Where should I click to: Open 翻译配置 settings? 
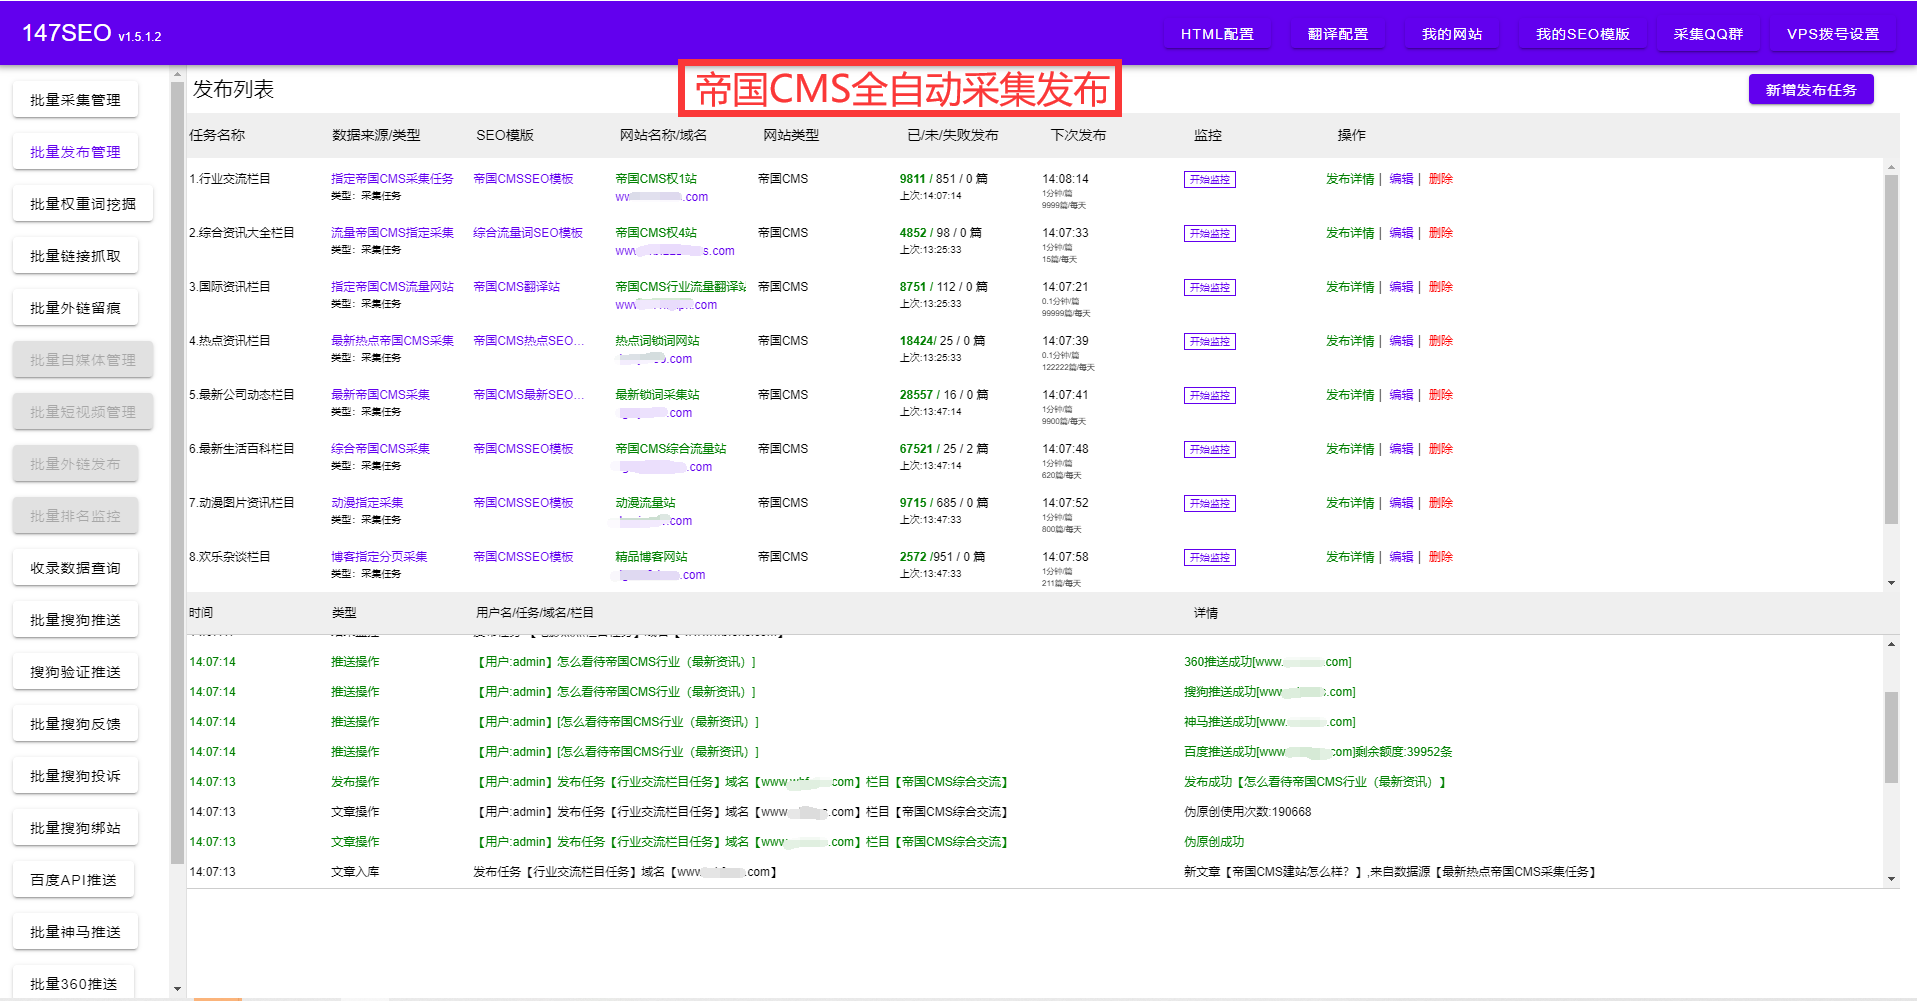tap(1338, 34)
